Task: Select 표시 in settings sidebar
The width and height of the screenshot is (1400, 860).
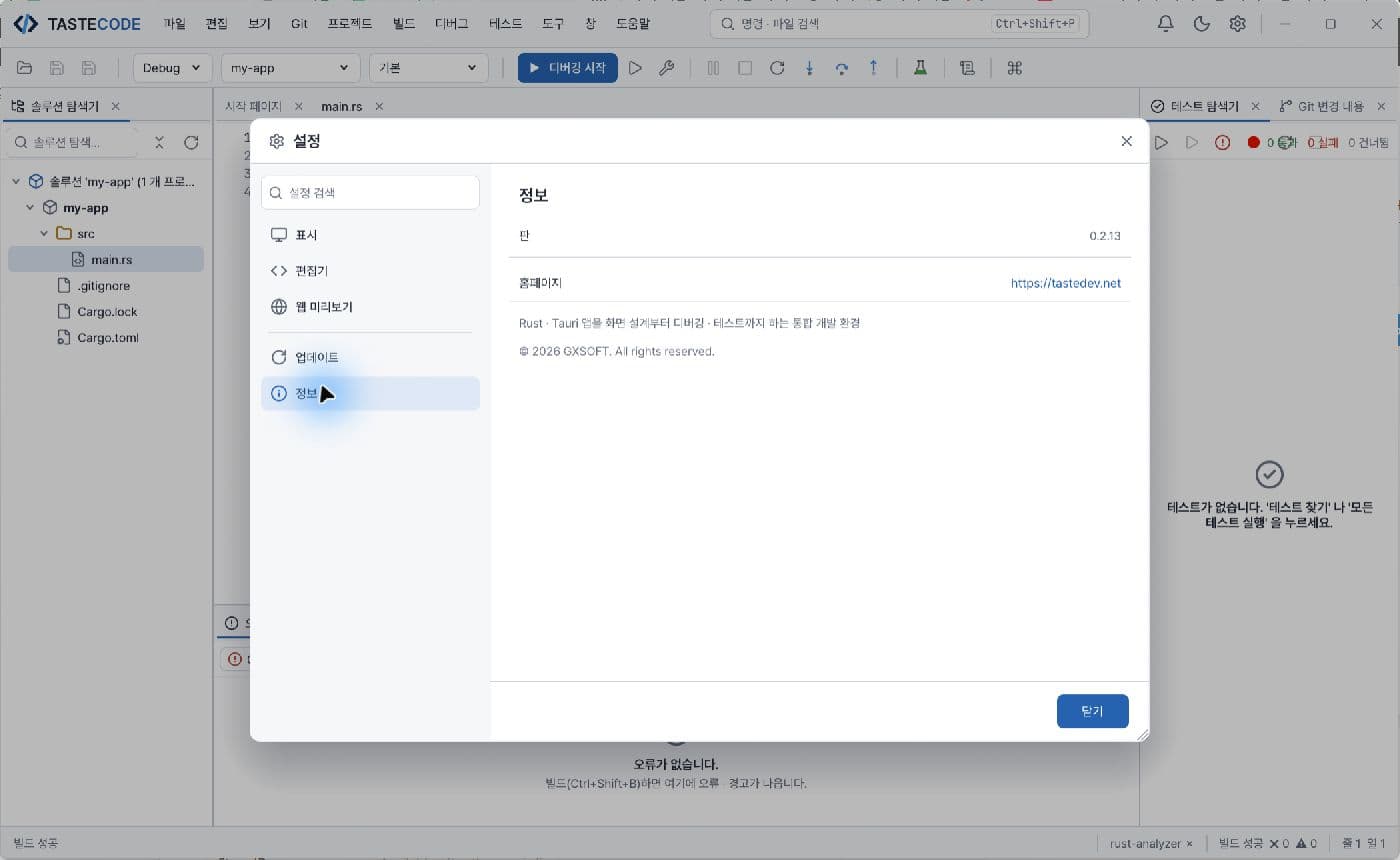Action: coord(370,235)
